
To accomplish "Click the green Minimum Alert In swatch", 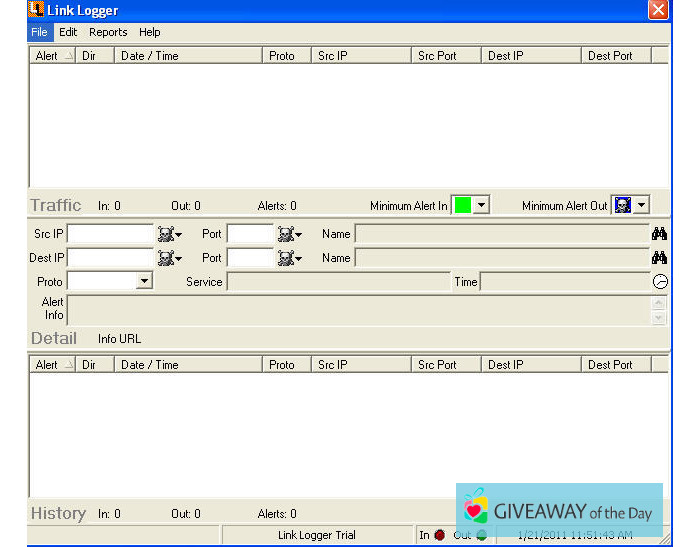I will 462,205.
